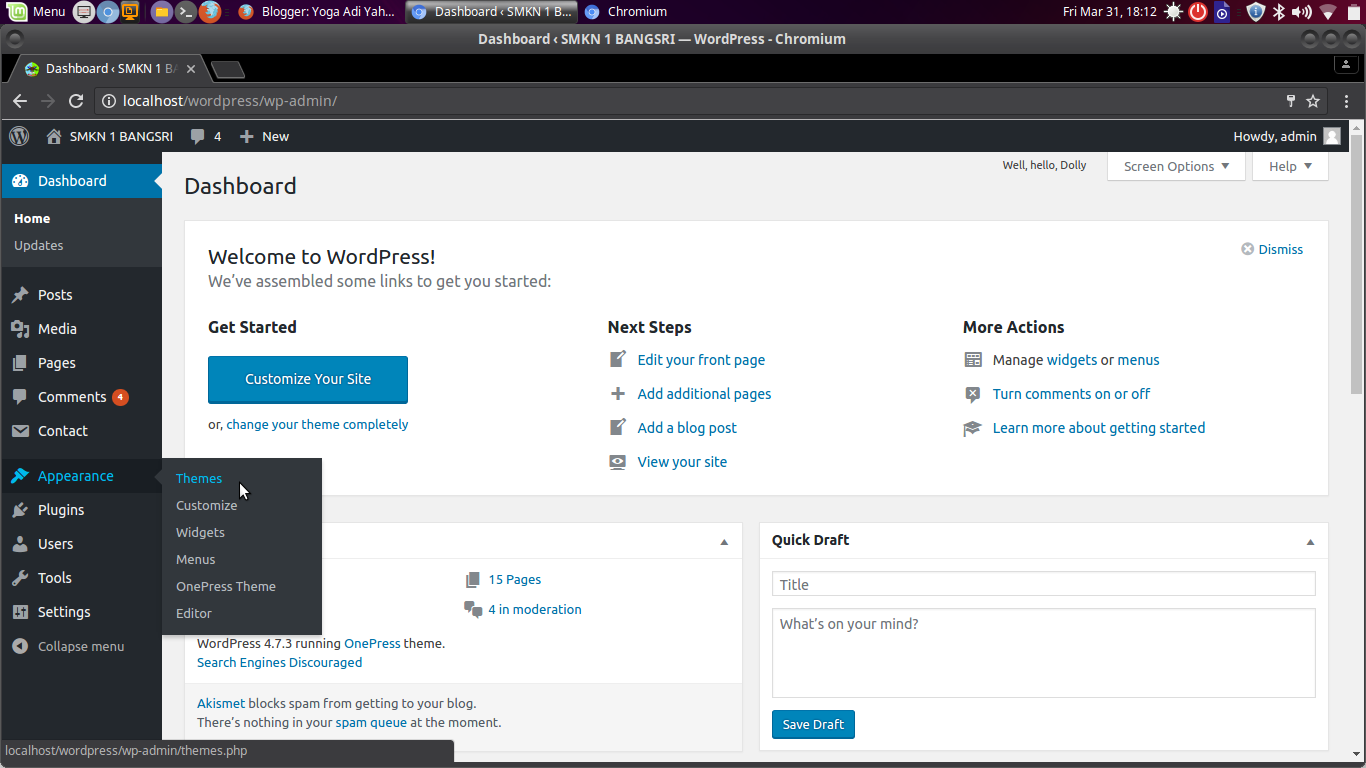Open the Search Engines Discouraged link
Viewport: 1366px width, 768px height.
point(280,662)
